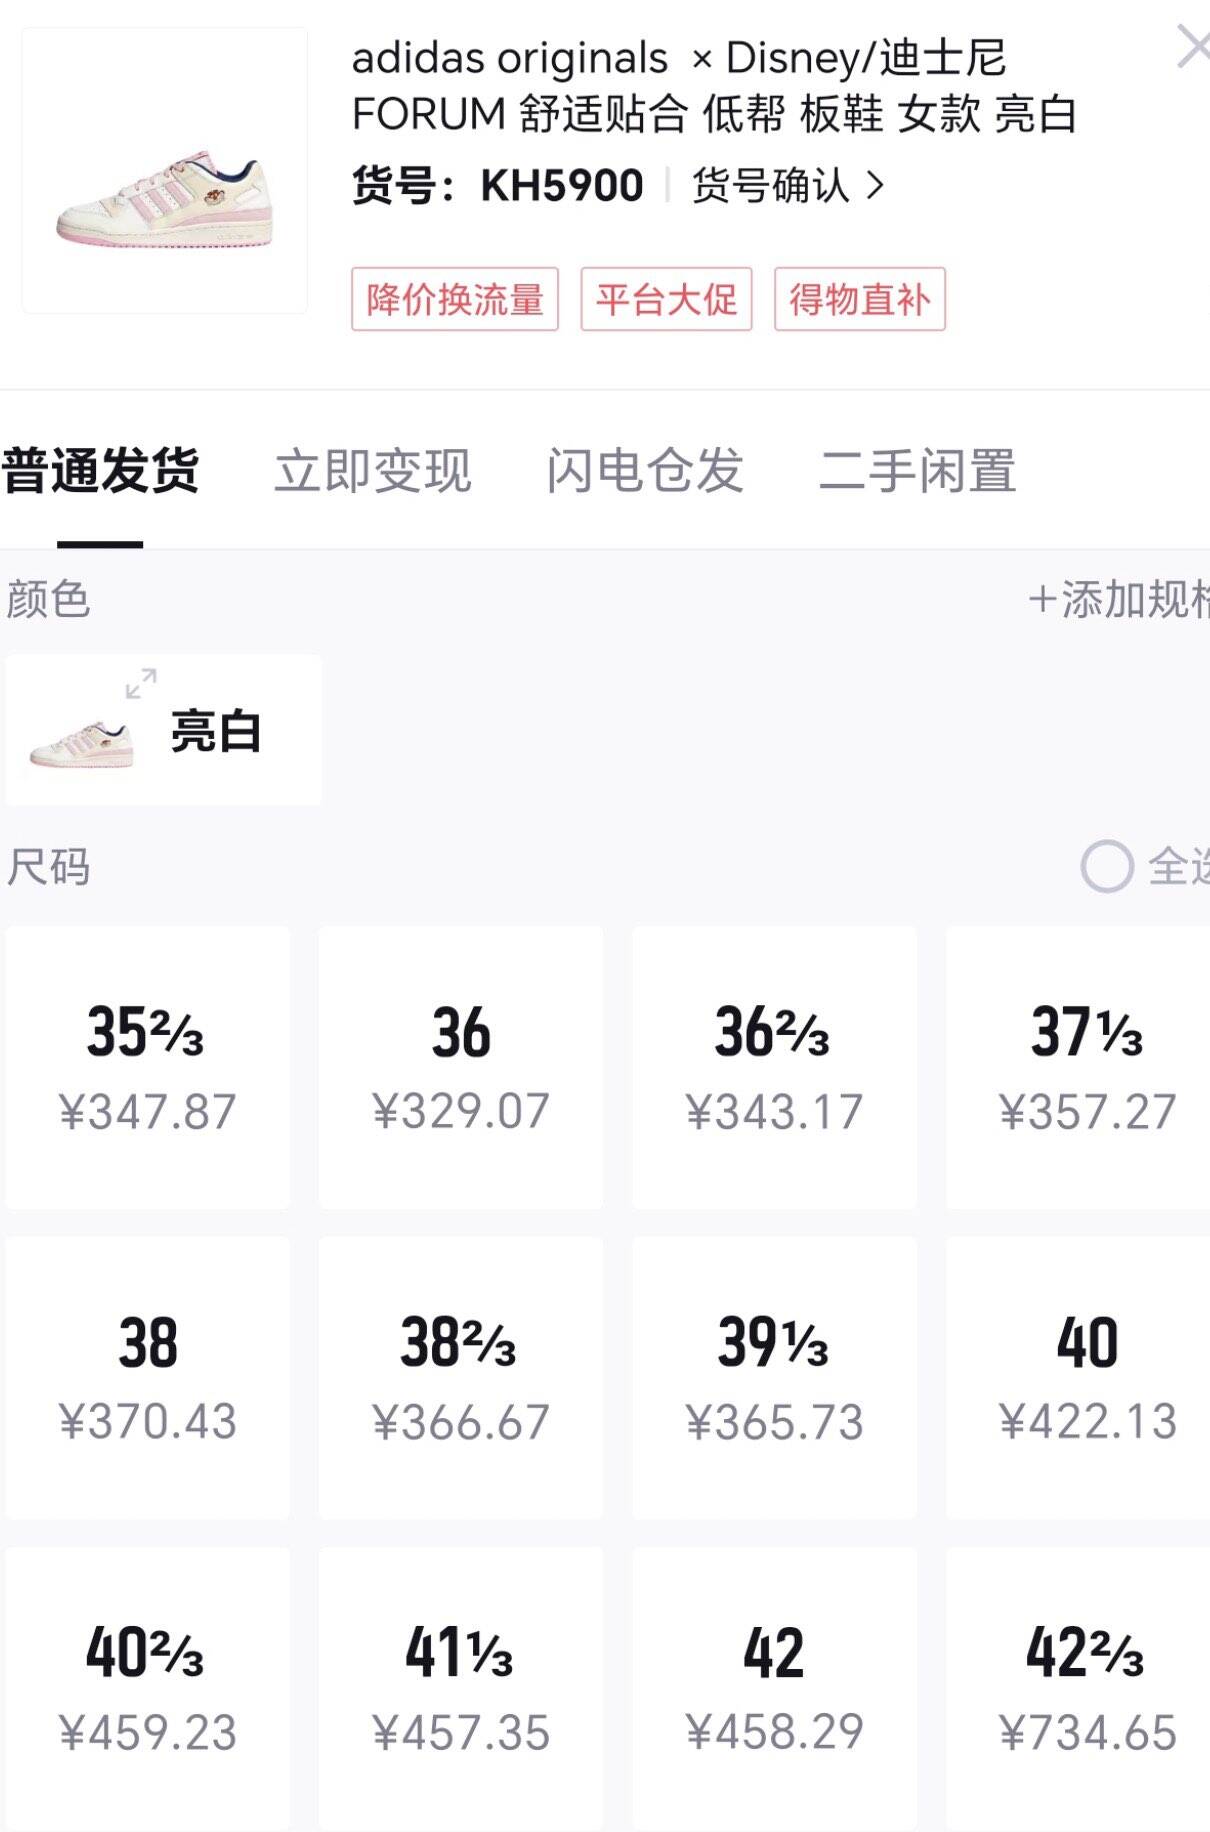Switch to the 立即变现 tab
This screenshot has width=1210, height=1832.
pos(373,470)
